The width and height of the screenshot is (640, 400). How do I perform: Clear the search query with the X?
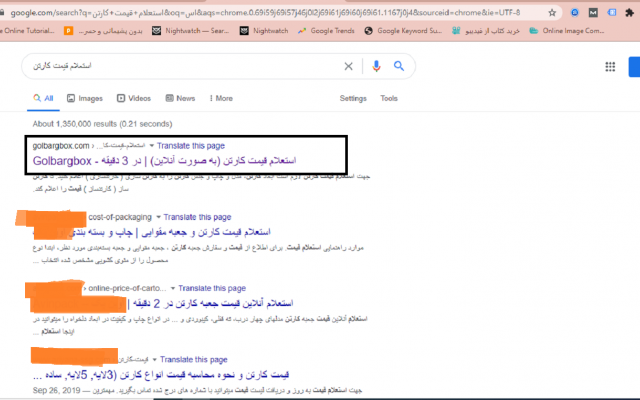(x=348, y=66)
